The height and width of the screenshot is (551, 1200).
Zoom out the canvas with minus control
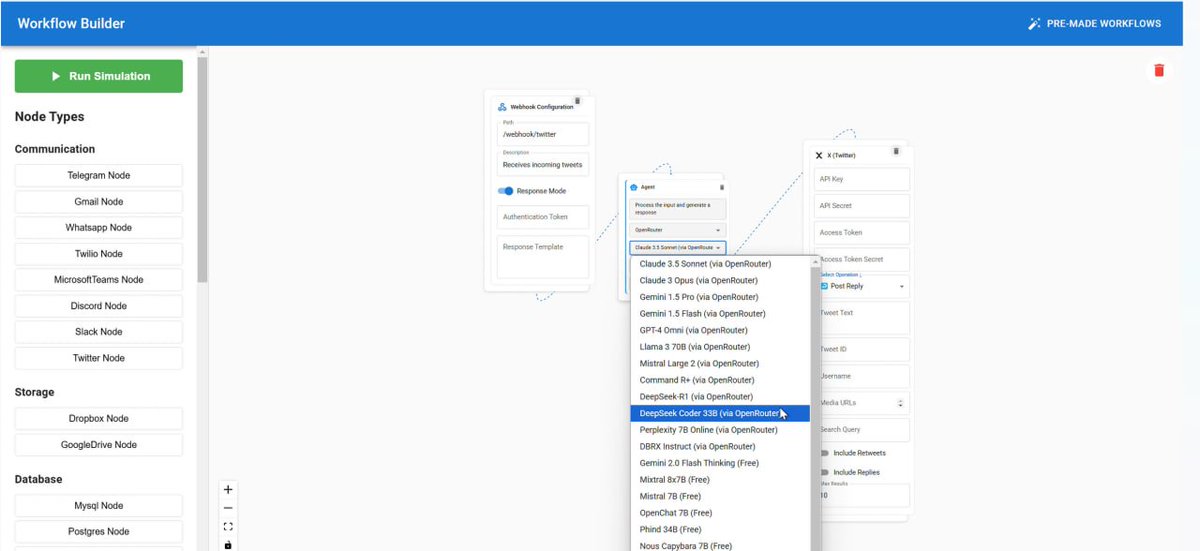[228, 508]
